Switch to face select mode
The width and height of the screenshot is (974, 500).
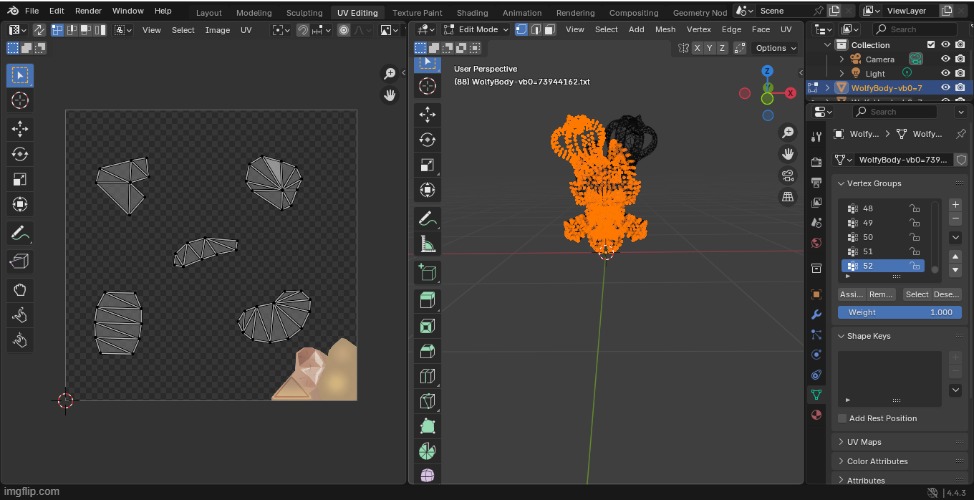[549, 29]
